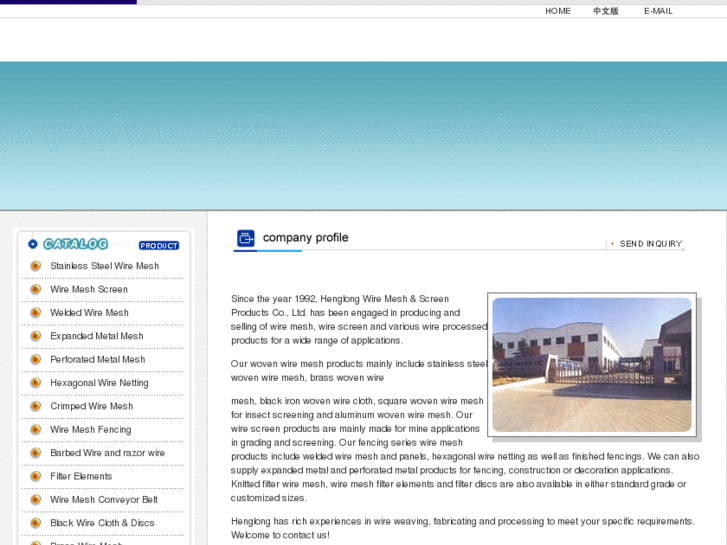Click the company profile heading text

(306, 237)
